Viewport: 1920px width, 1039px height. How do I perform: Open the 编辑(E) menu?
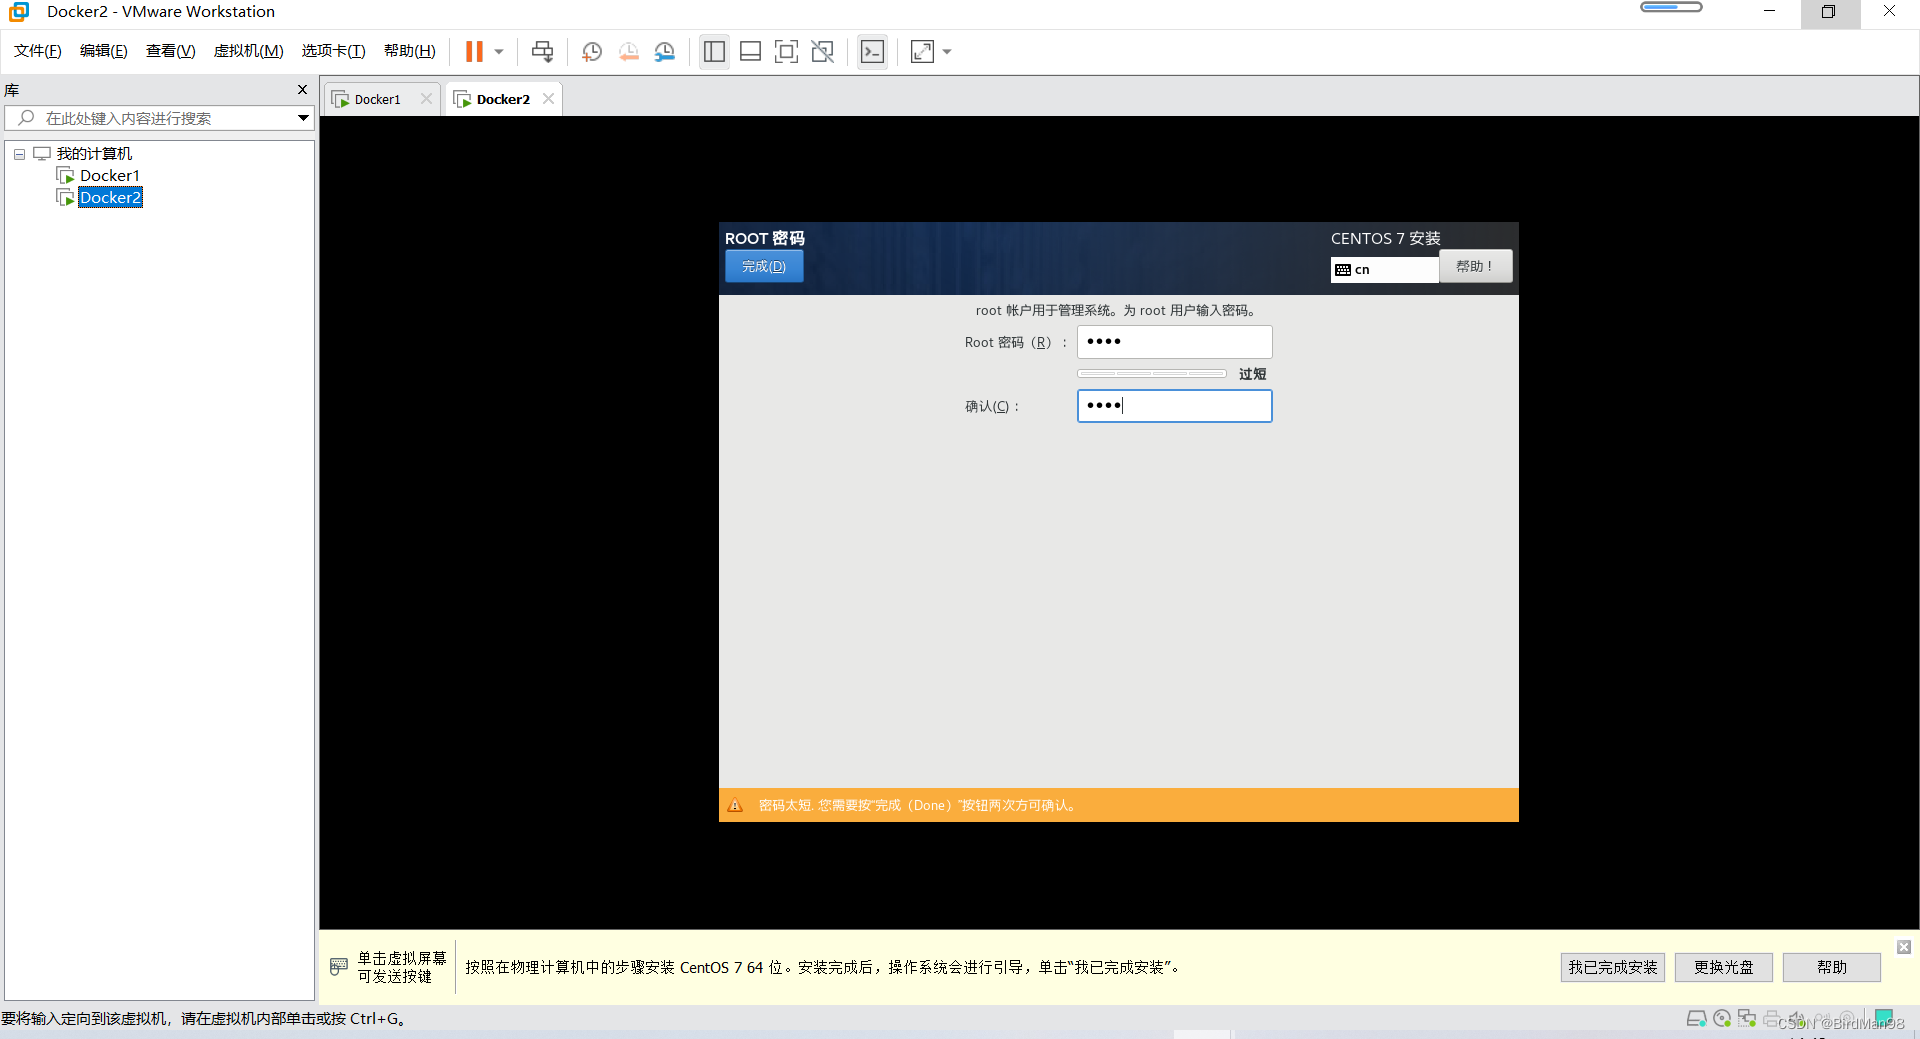[x=104, y=51]
